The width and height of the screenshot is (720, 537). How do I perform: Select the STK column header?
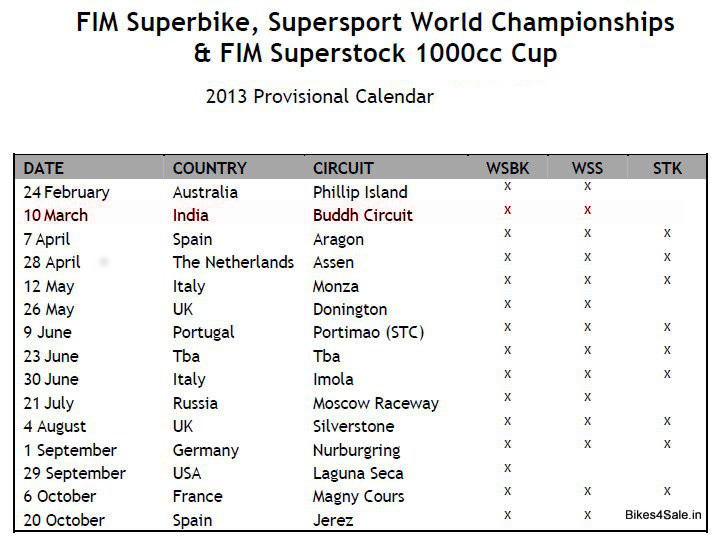[667, 168]
